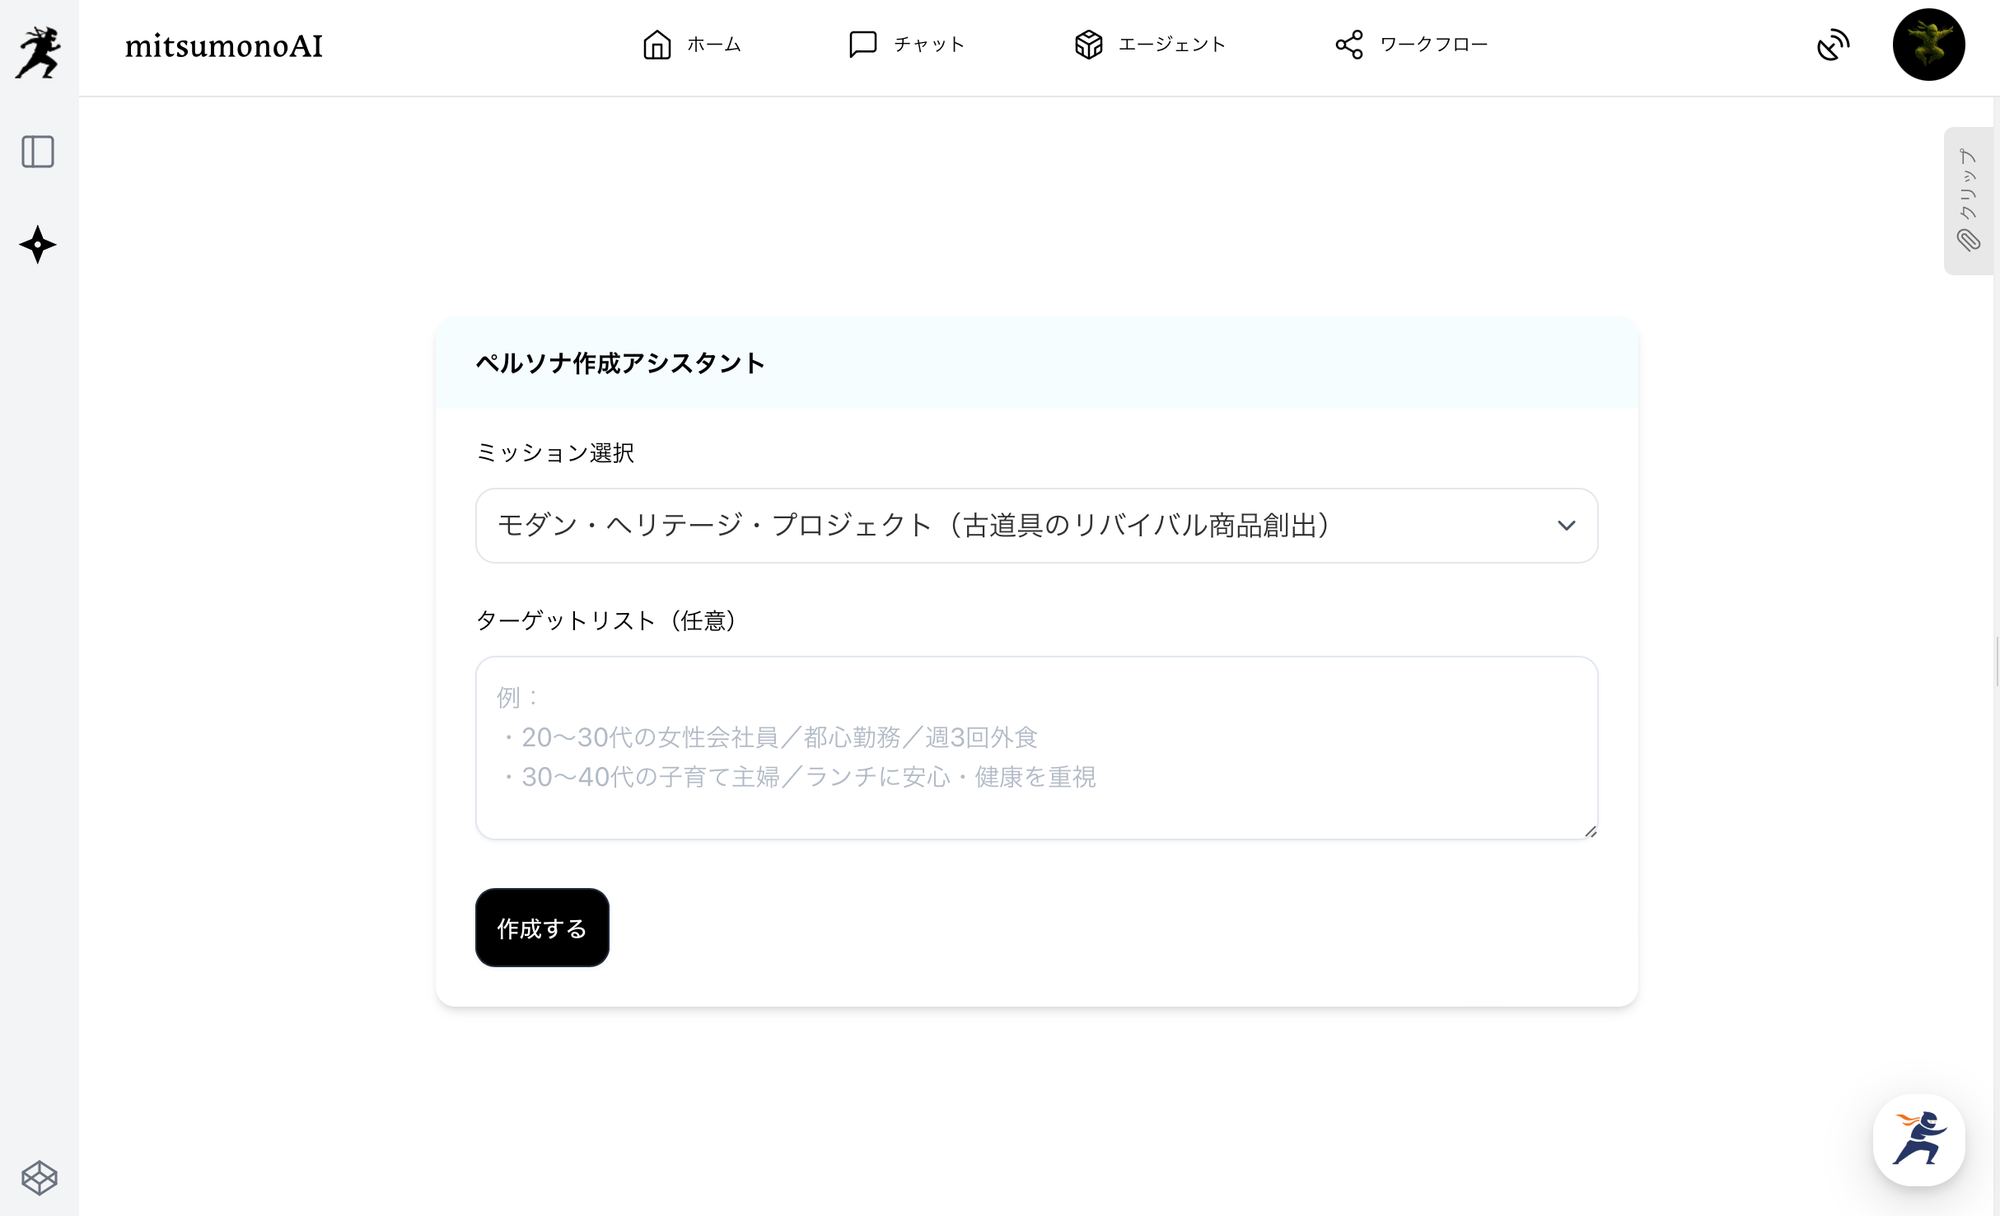
Task: Click the satellite dish broadcast icon
Action: 1832,45
